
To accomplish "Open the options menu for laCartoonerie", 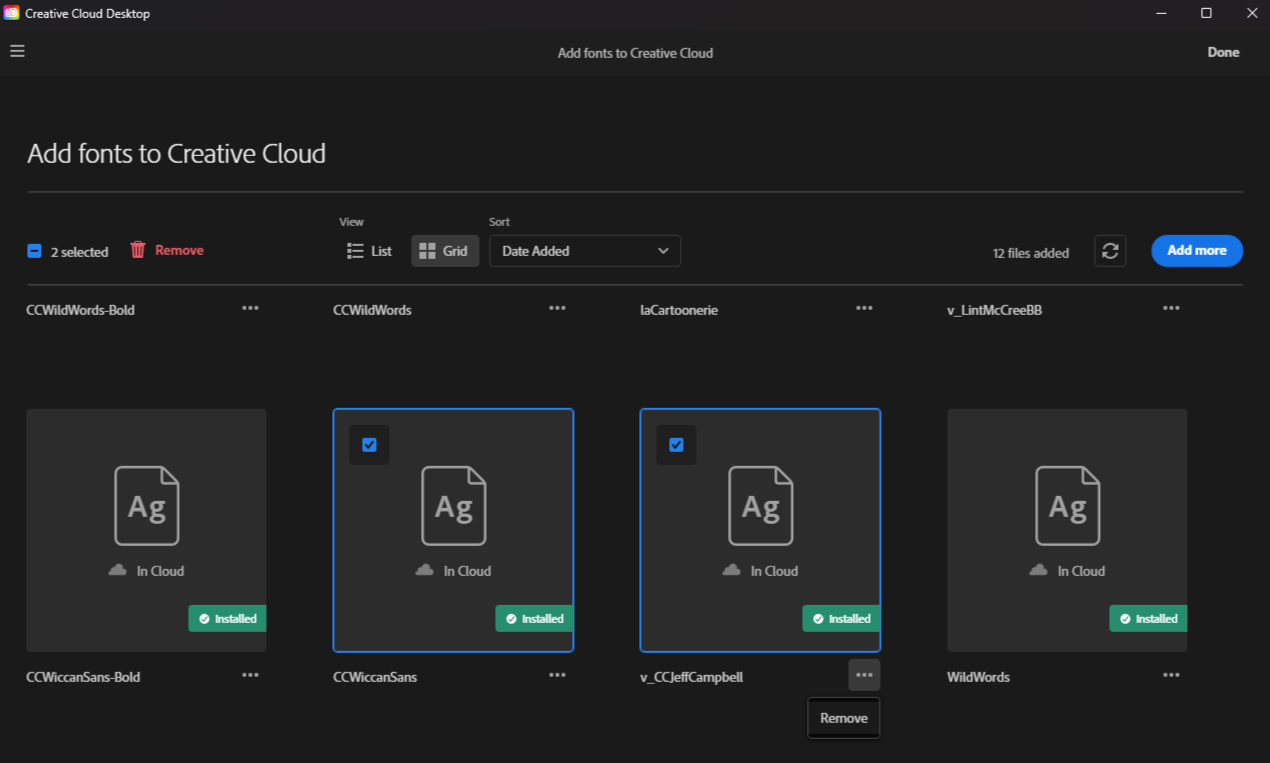I will tap(864, 308).
